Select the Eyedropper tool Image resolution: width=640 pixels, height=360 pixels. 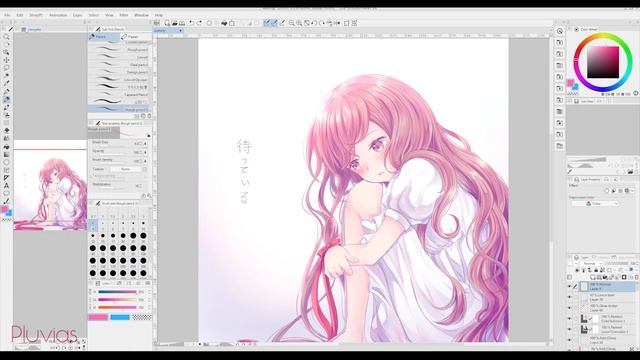(6, 83)
